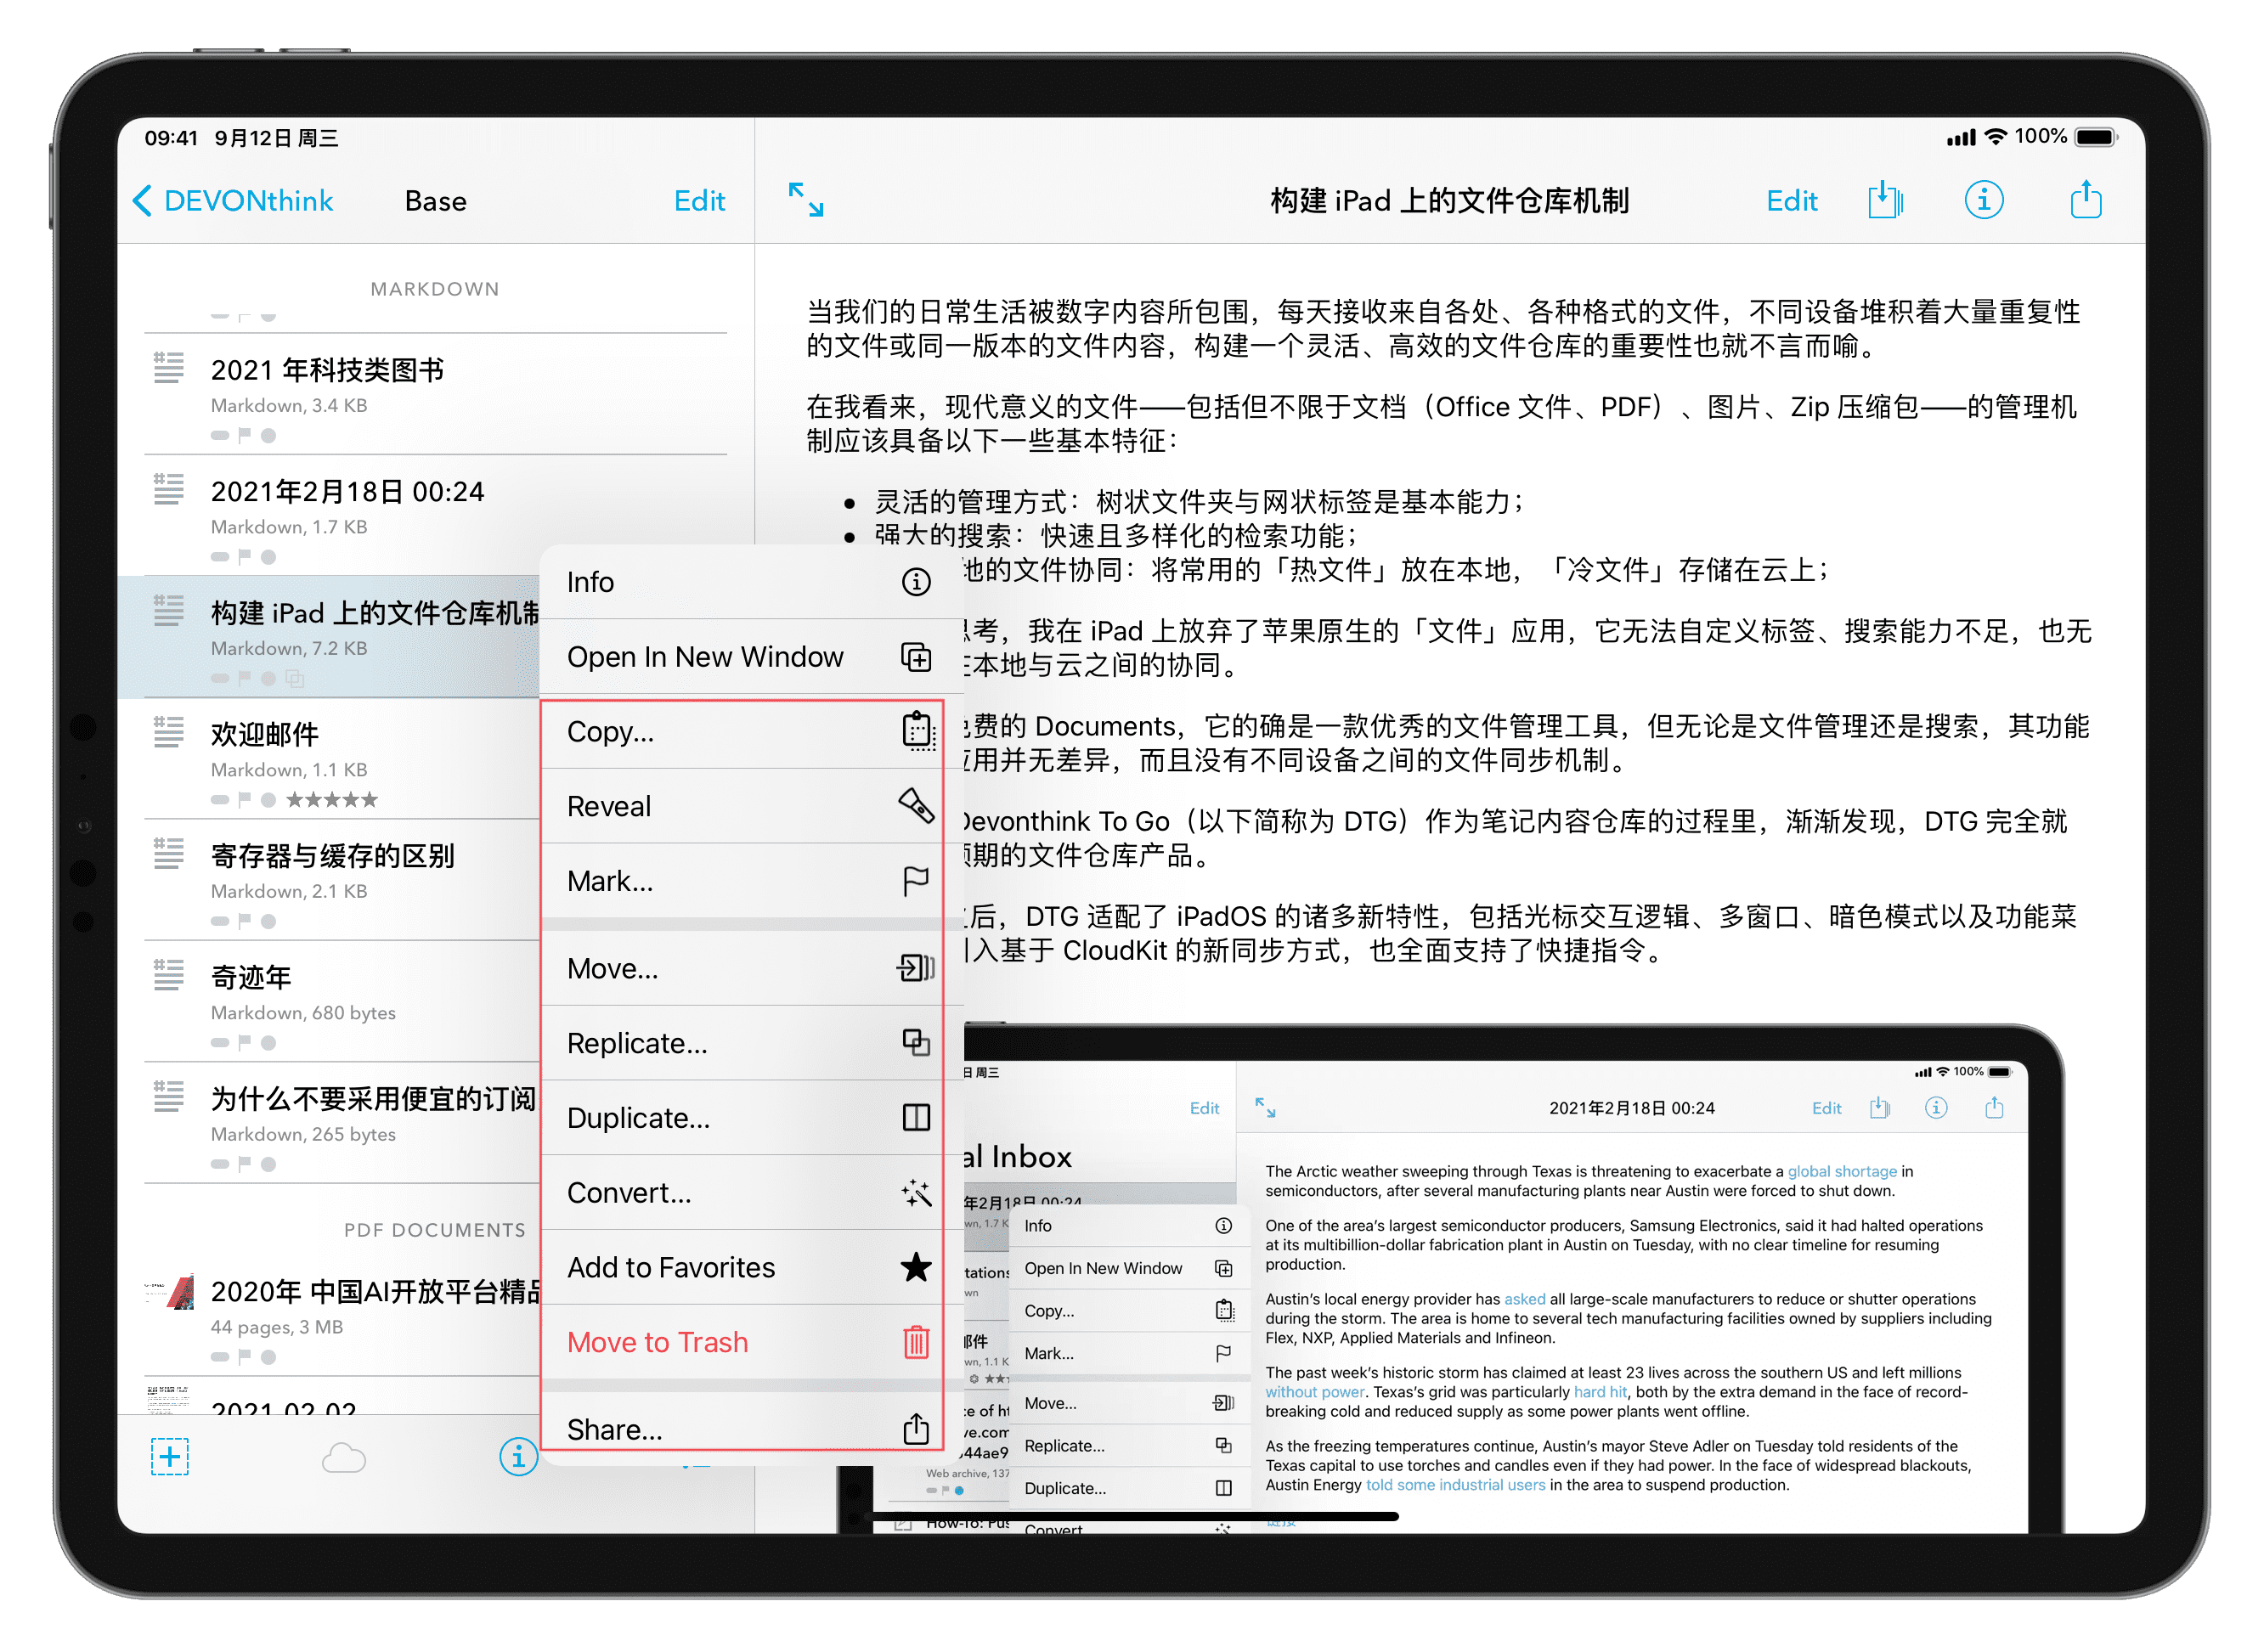Add to Favorites from context menu

tap(750, 1267)
